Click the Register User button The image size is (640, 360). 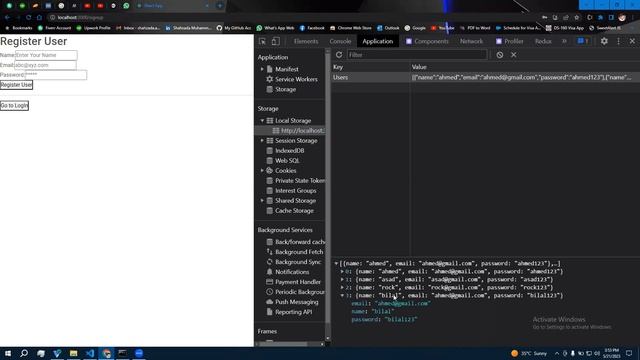tap(16, 85)
